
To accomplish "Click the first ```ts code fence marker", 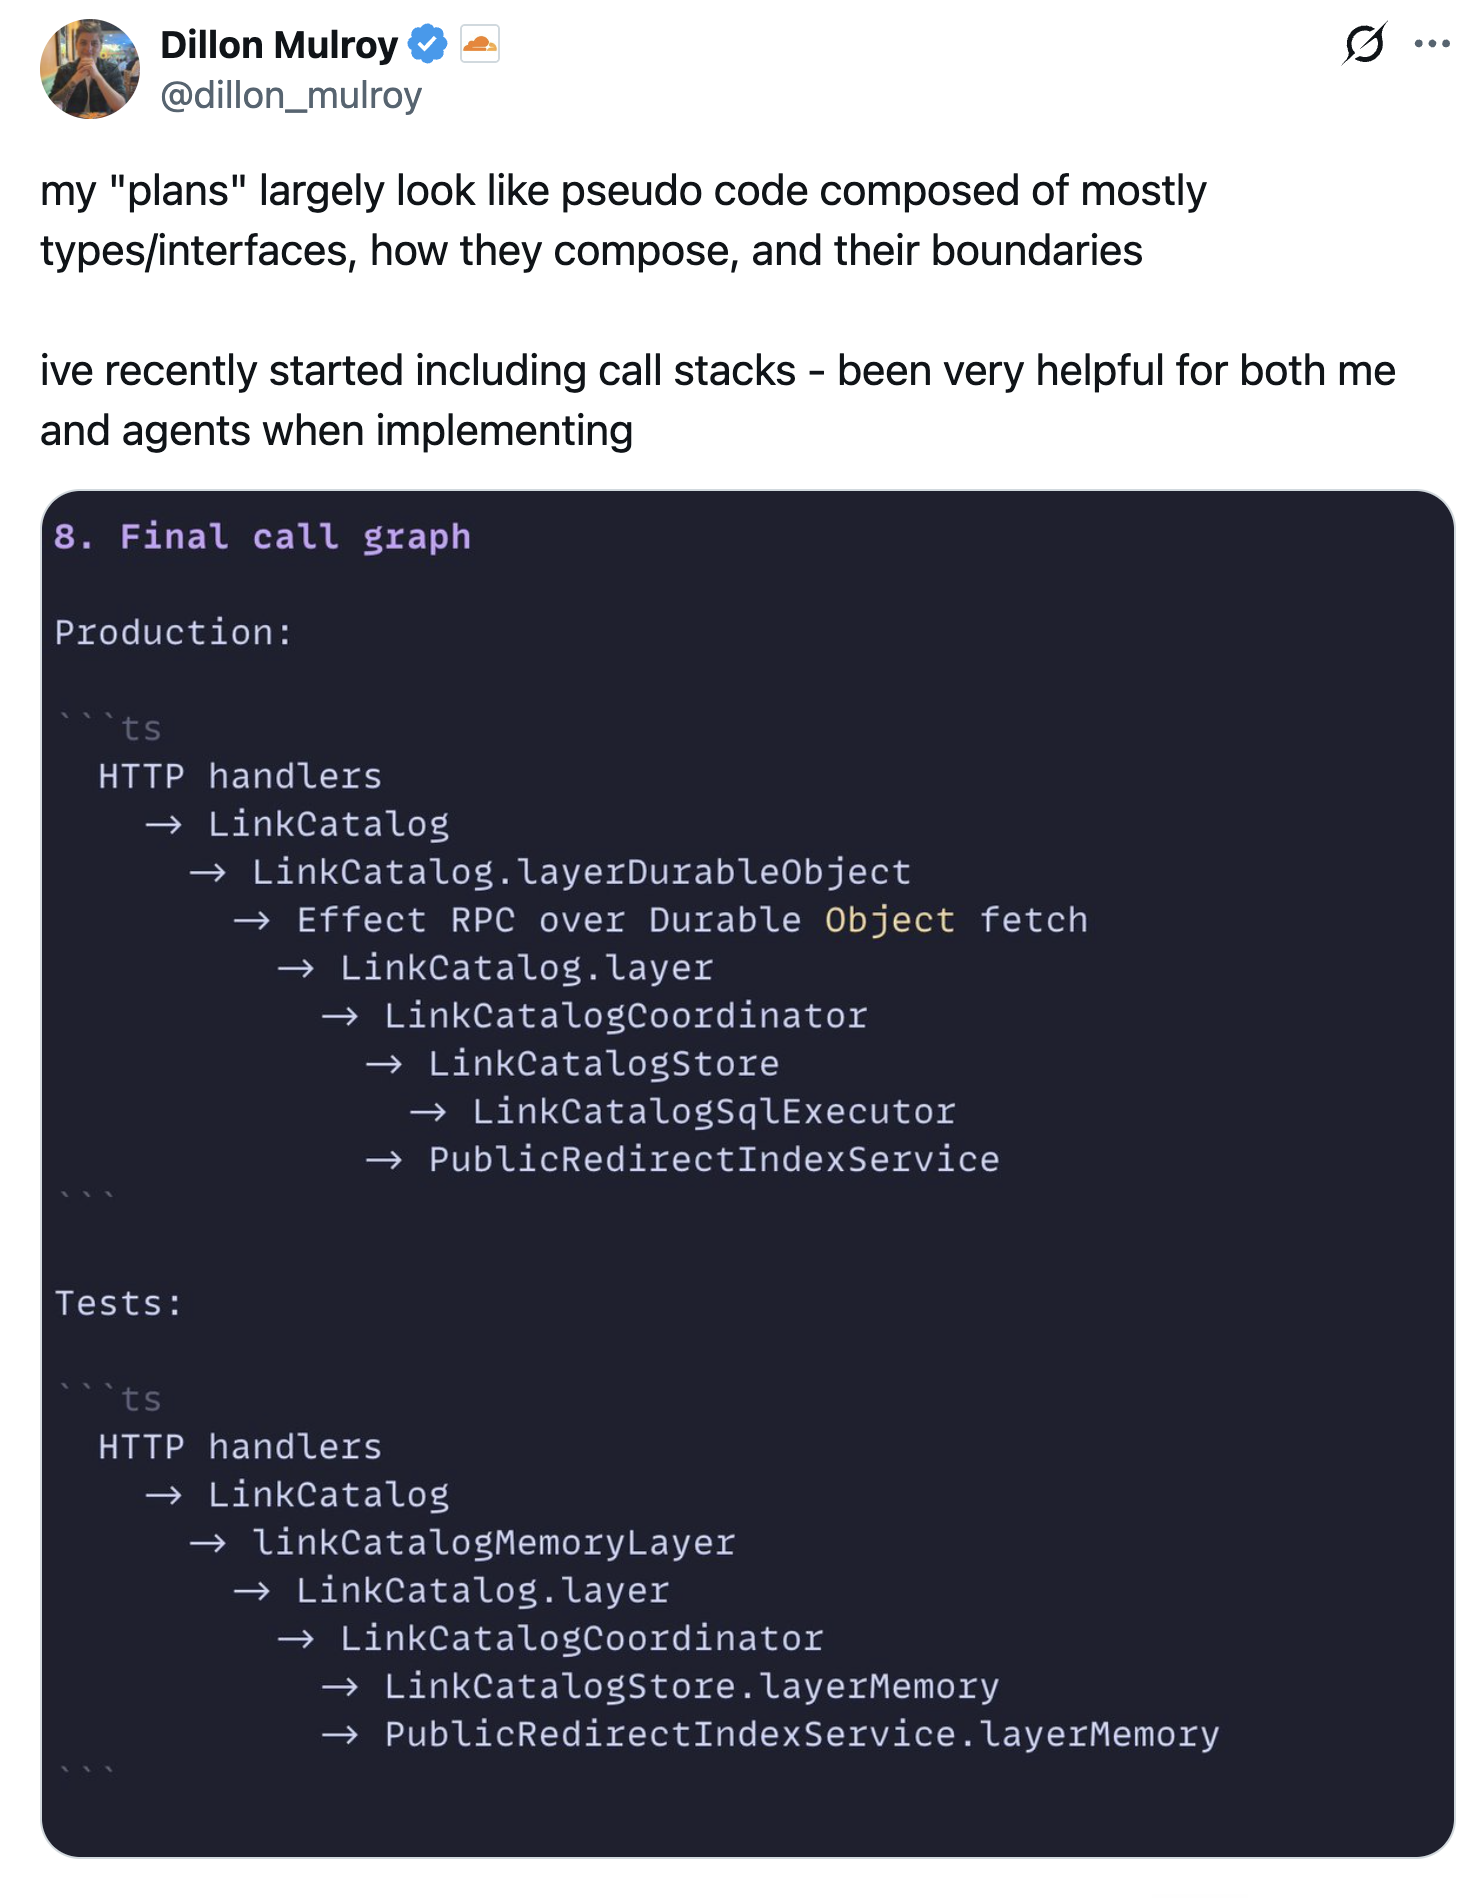I will (x=109, y=727).
